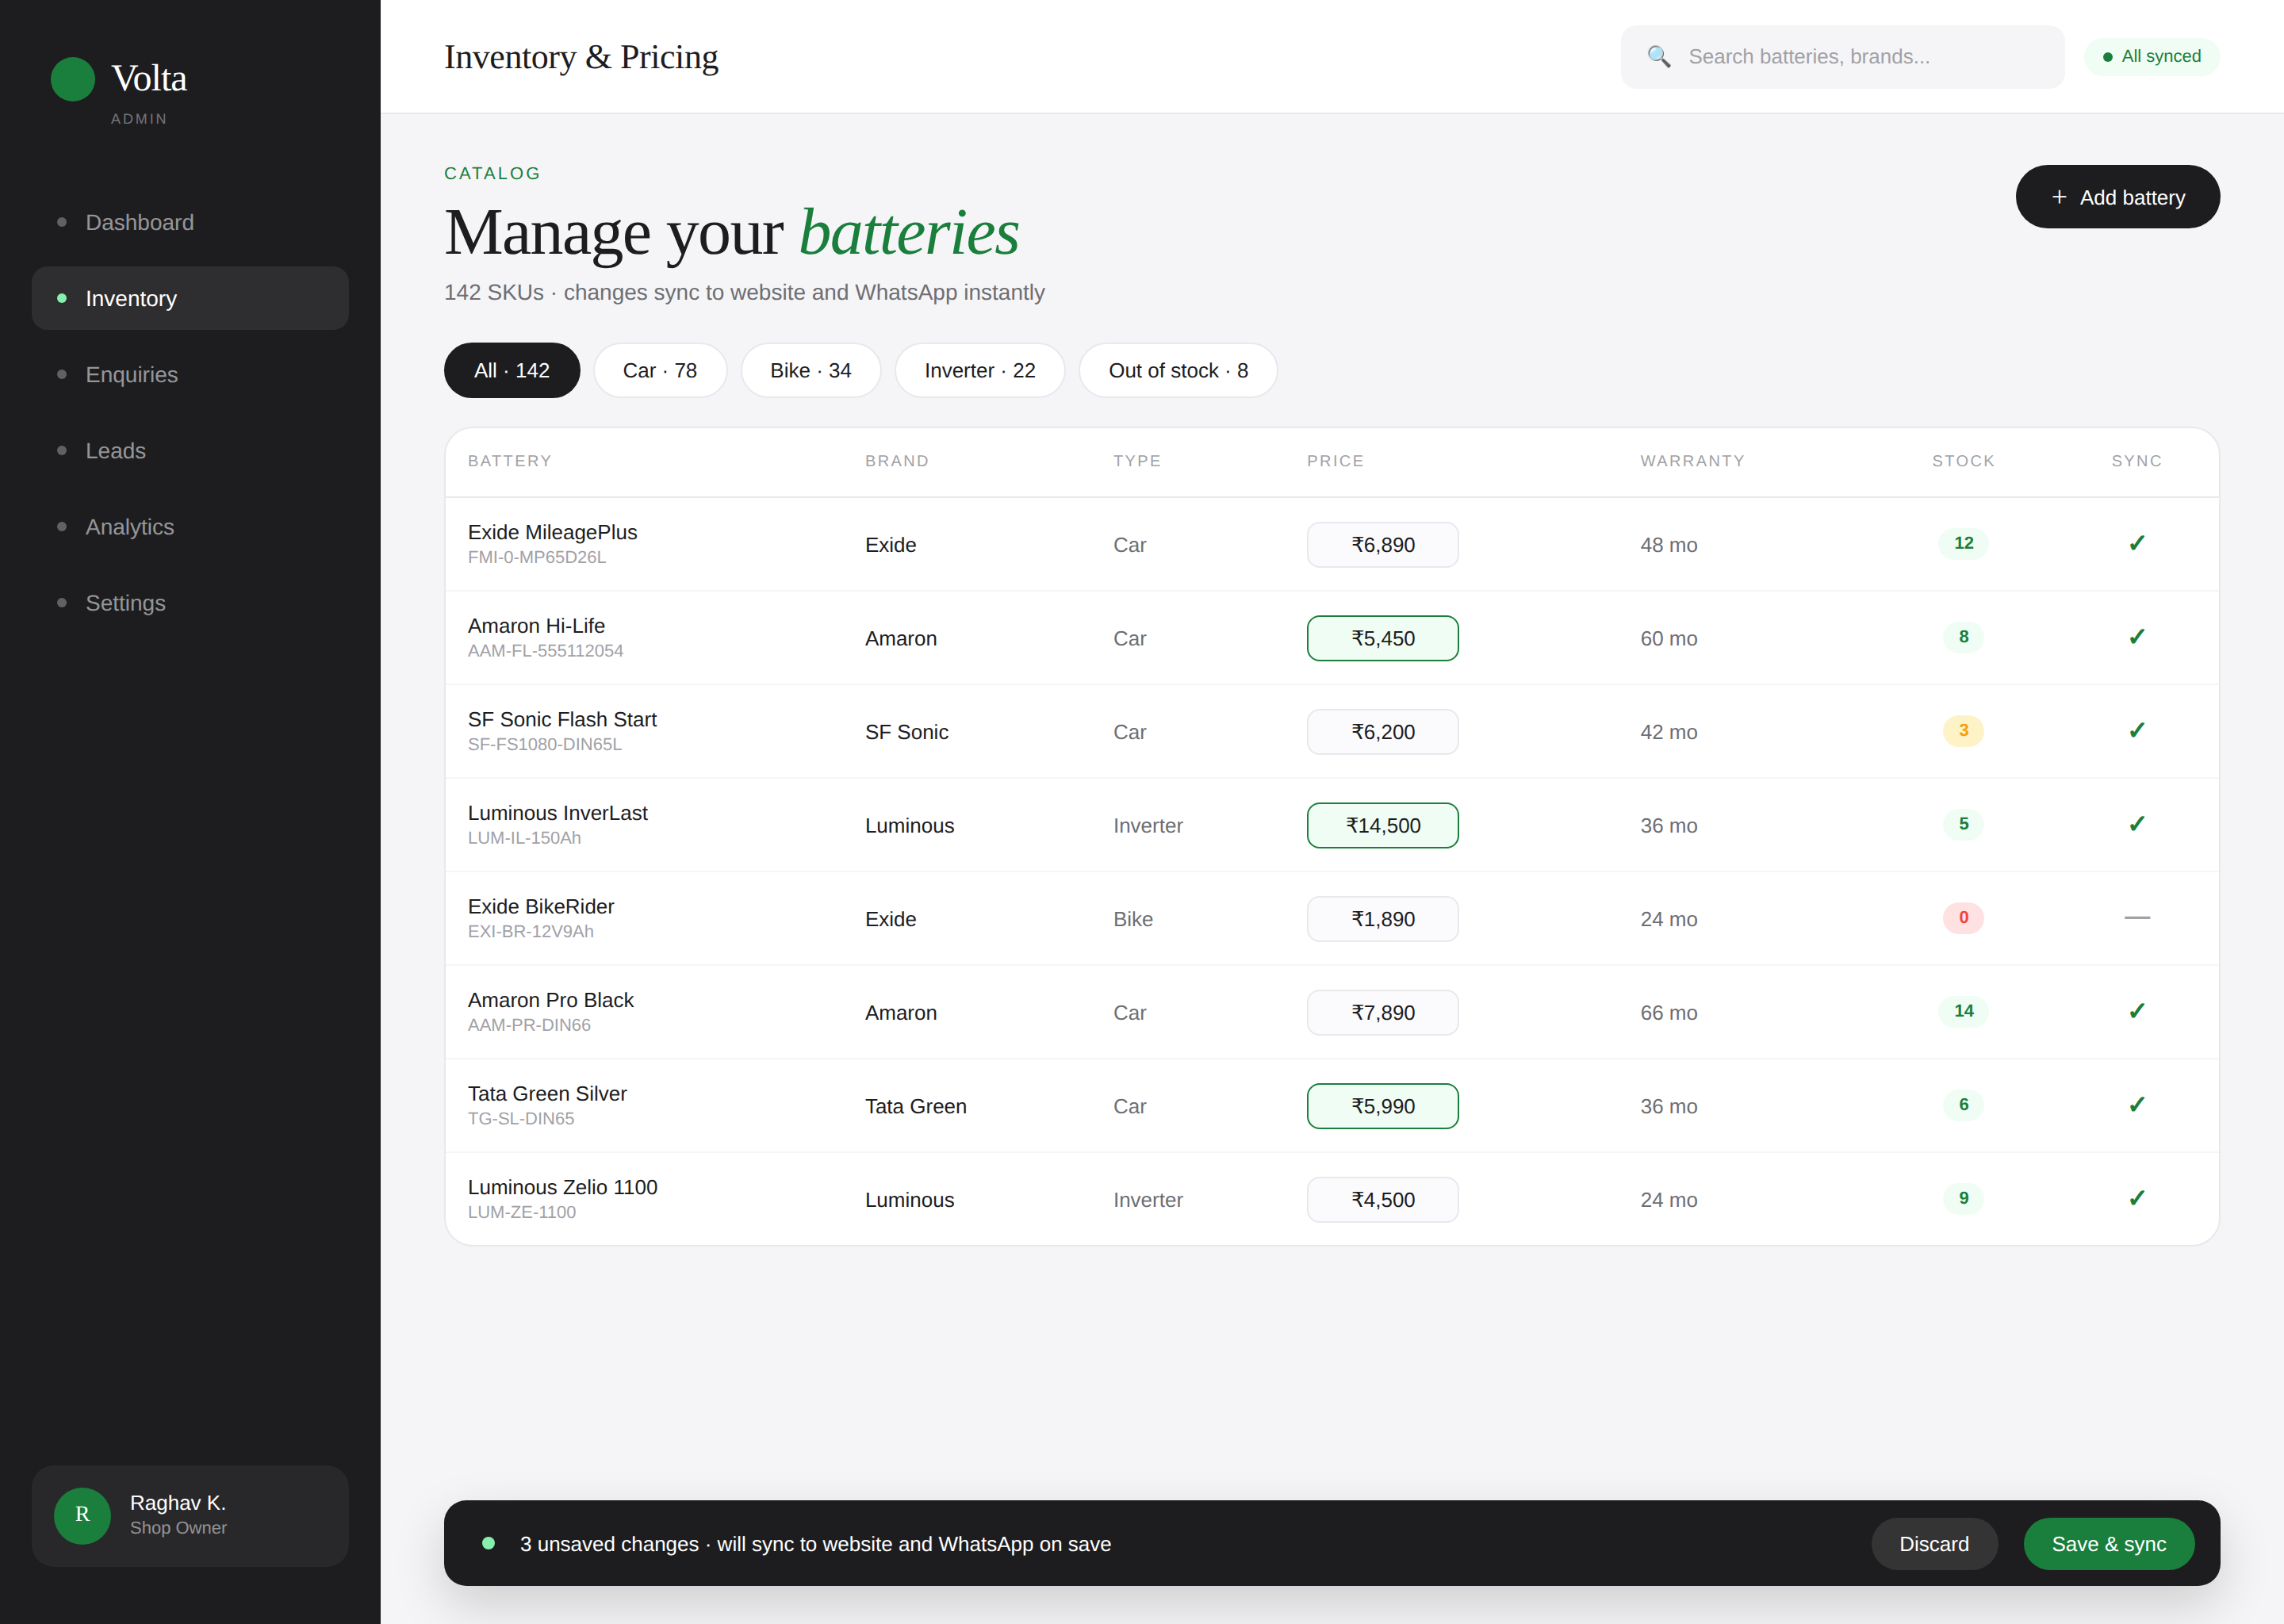Image resolution: width=2284 pixels, height=1624 pixels.
Task: Click sync checkmark for Amaron Hi-Life
Action: [x=2137, y=637]
